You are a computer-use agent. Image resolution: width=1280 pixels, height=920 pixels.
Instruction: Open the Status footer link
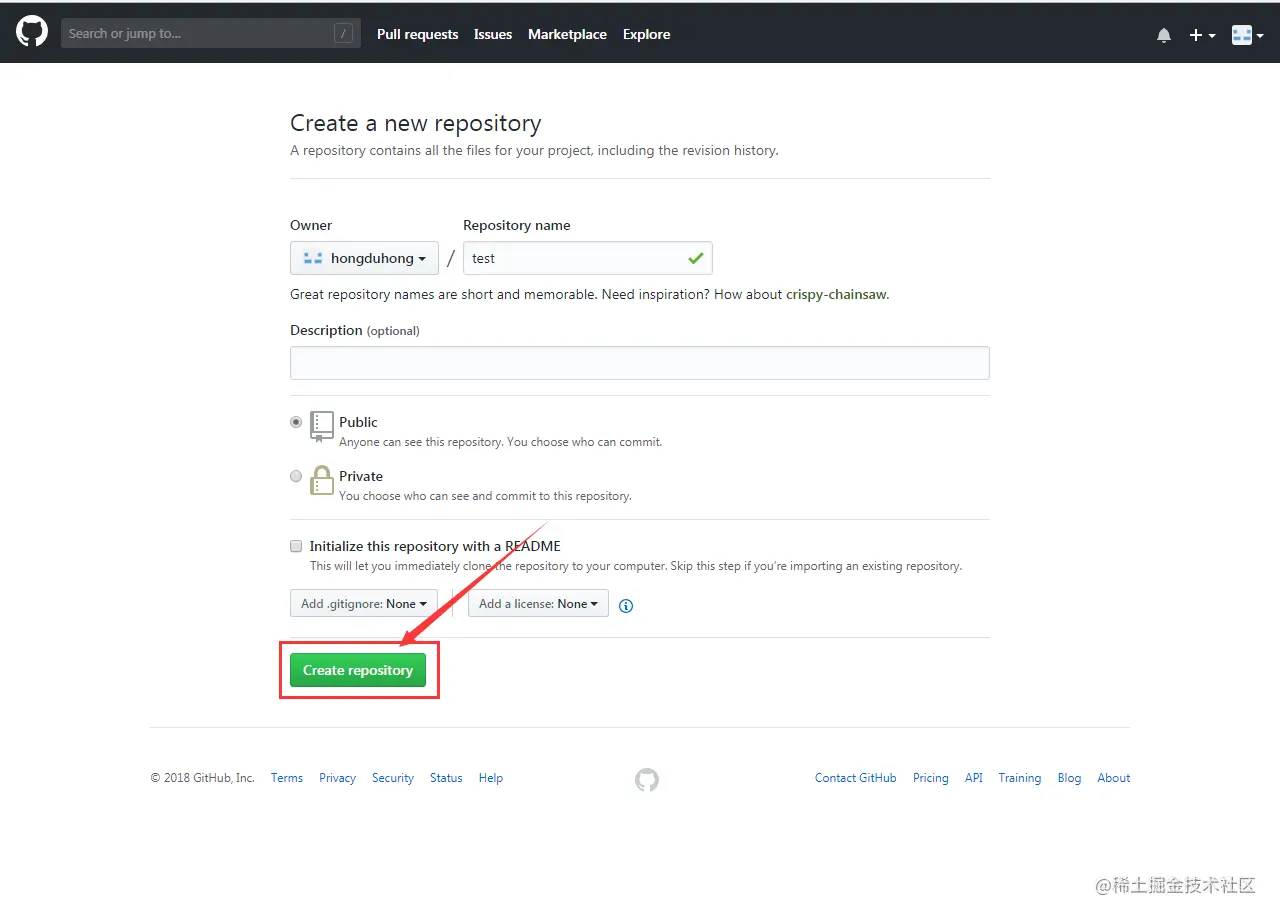tap(446, 778)
